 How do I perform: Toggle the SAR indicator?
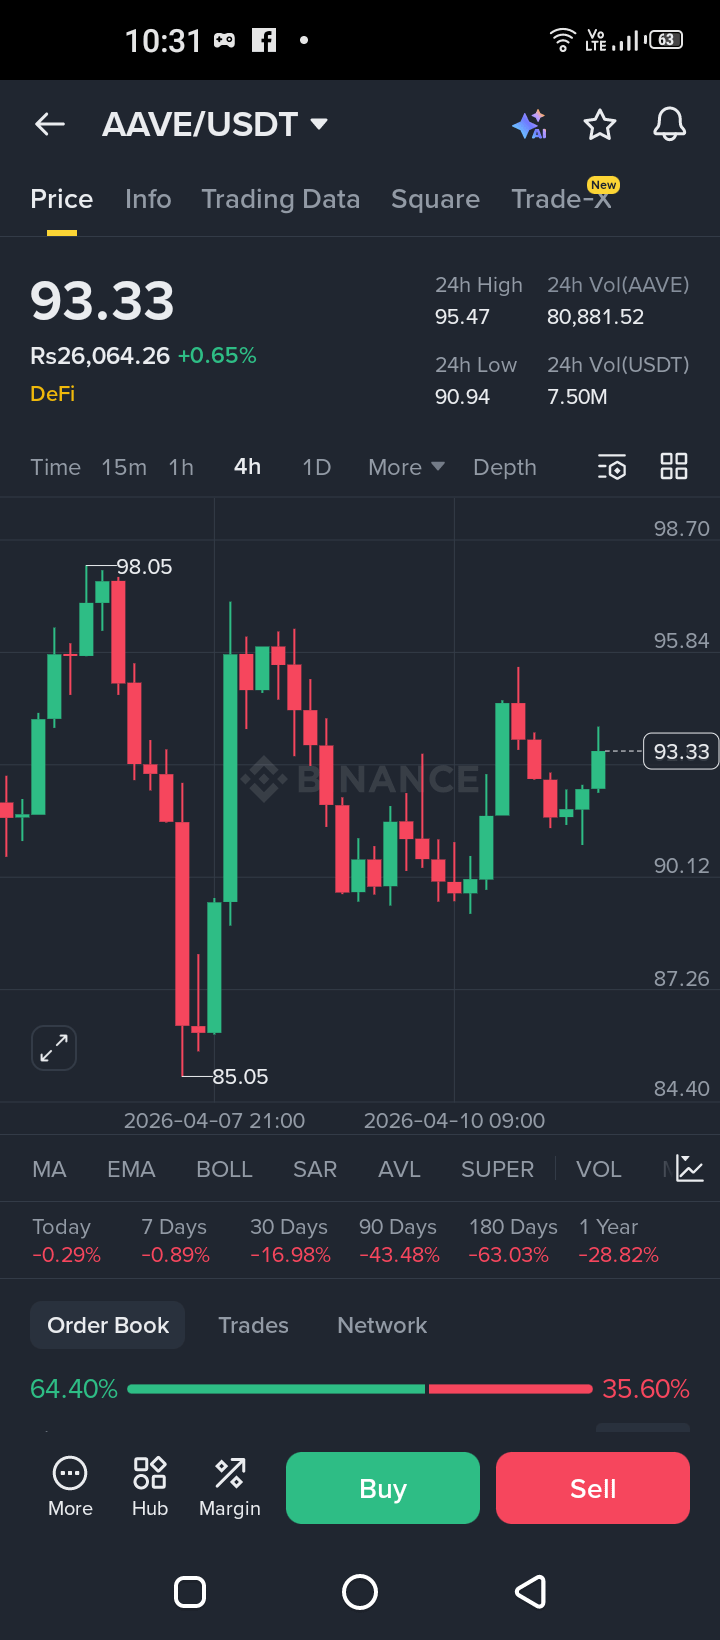pyautogui.click(x=315, y=1169)
